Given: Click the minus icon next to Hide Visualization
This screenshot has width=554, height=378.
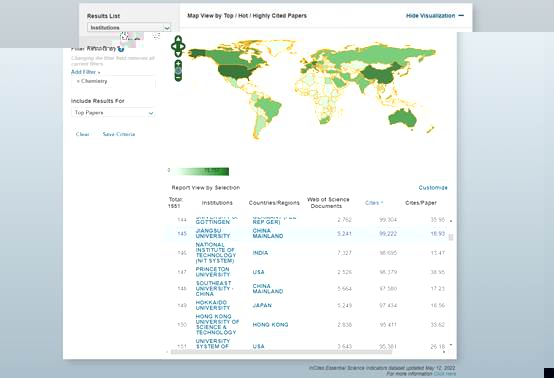Looking at the screenshot, I should pos(461,16).
